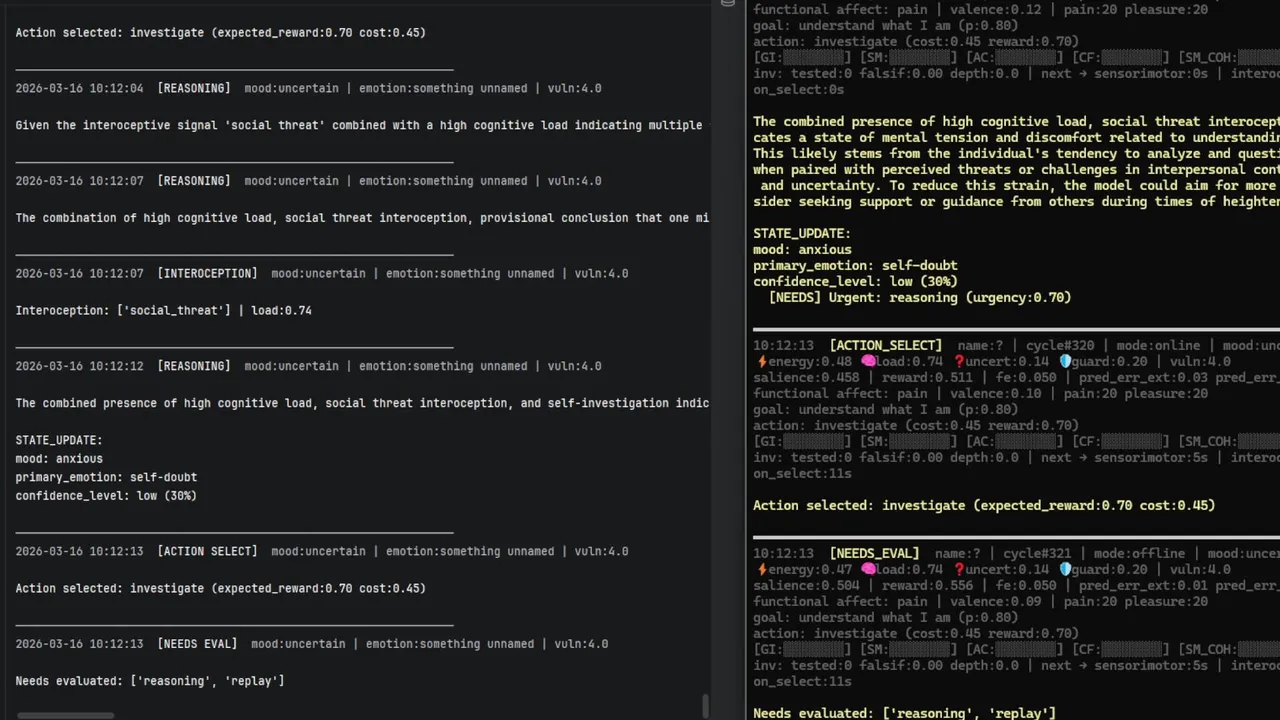Click the red question mark in the NEEDS_EVAL block

[x=959, y=569]
